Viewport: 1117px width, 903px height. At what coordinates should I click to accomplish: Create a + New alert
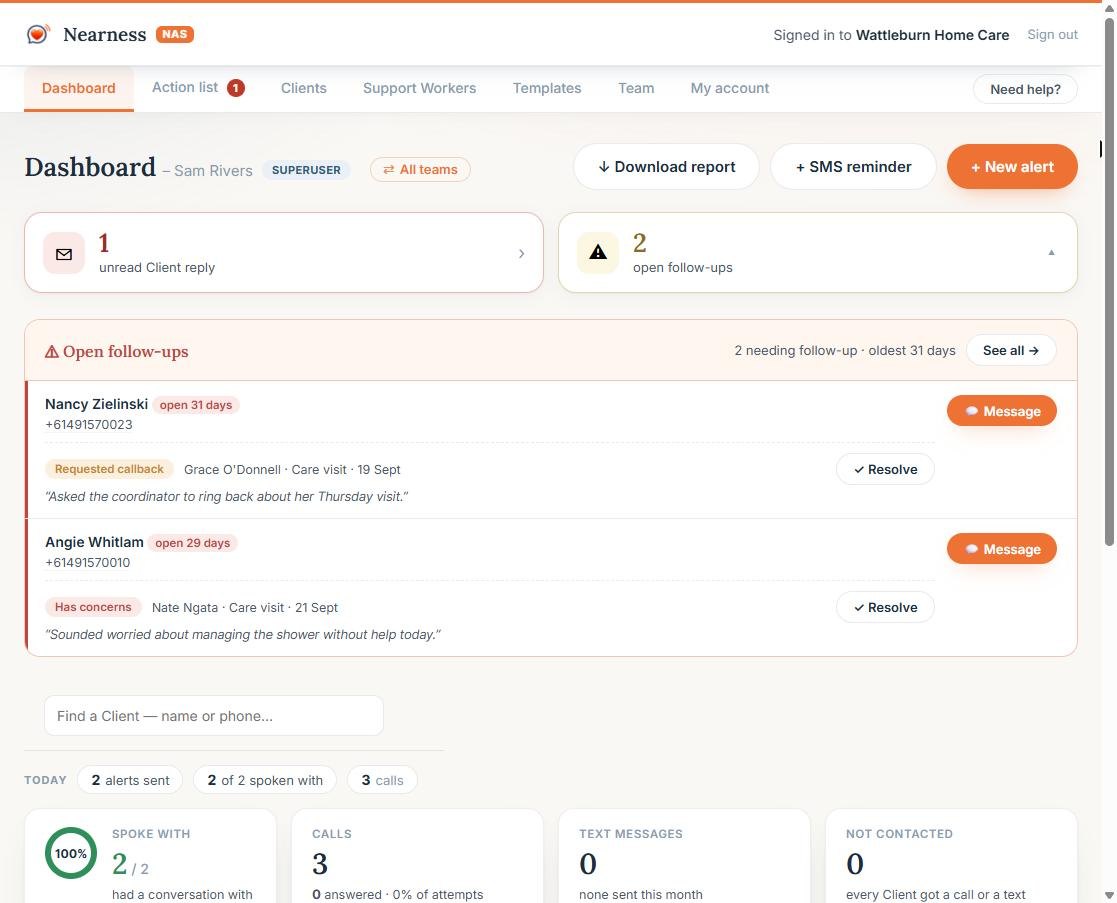1012,167
